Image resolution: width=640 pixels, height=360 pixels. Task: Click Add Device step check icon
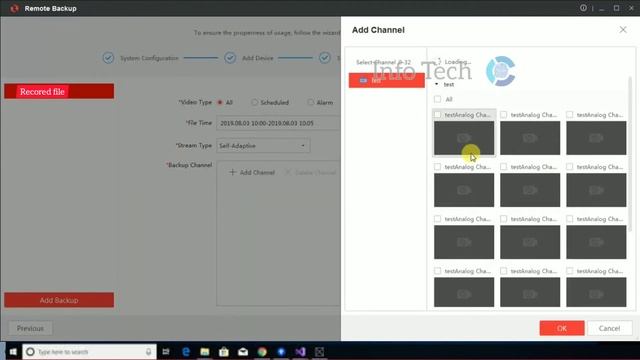pyautogui.click(x=230, y=58)
